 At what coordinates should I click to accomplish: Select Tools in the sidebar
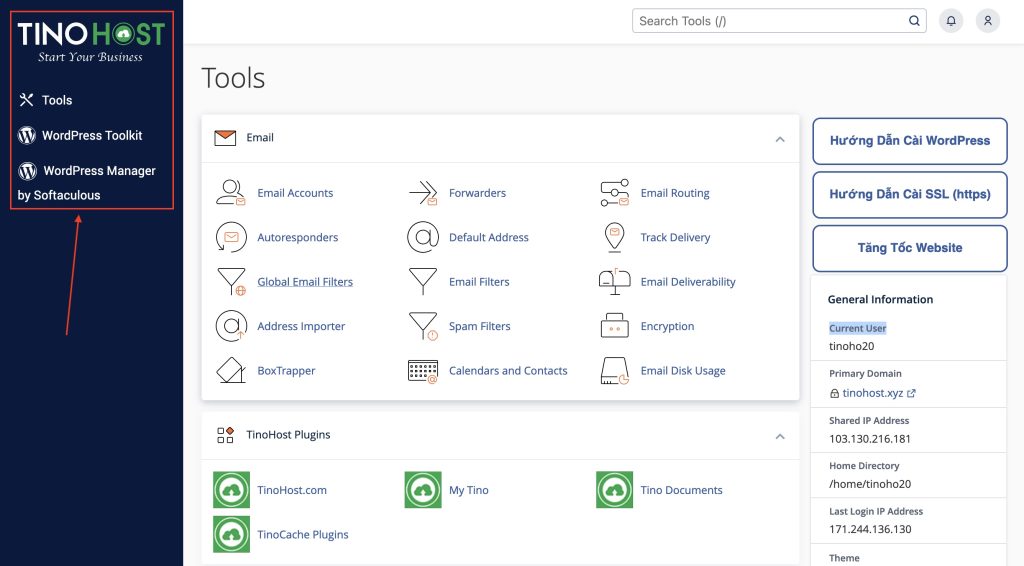pos(45,100)
